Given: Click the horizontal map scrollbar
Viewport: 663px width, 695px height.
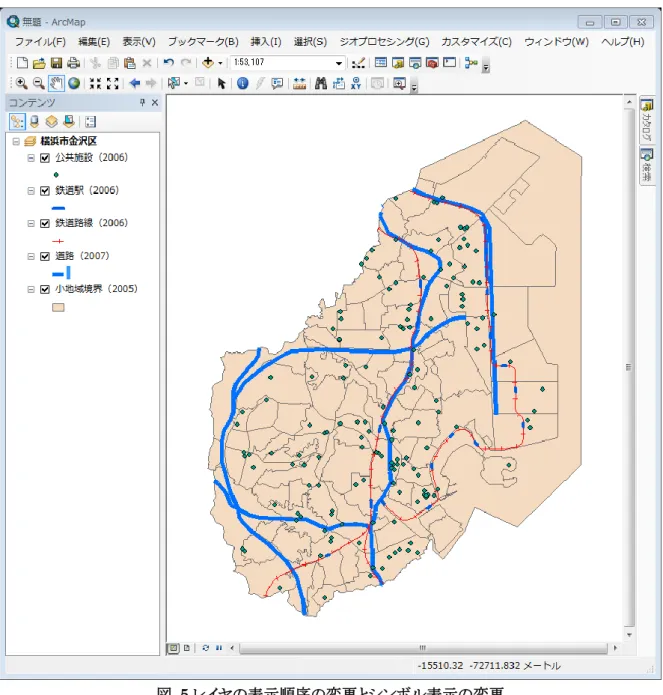Looking at the screenshot, I should [423, 648].
